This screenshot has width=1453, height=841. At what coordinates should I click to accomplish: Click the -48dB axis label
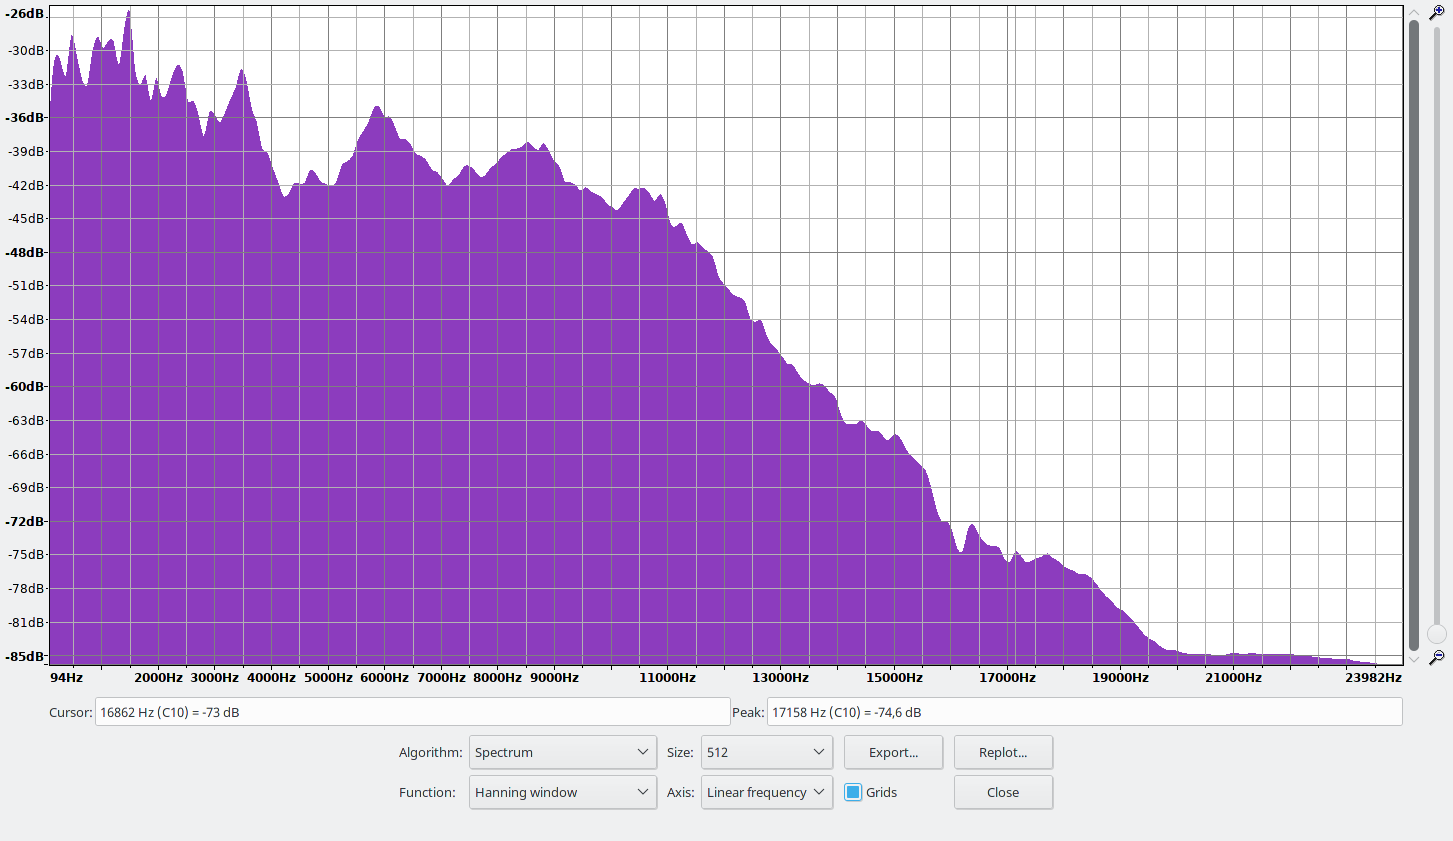[x=25, y=252]
